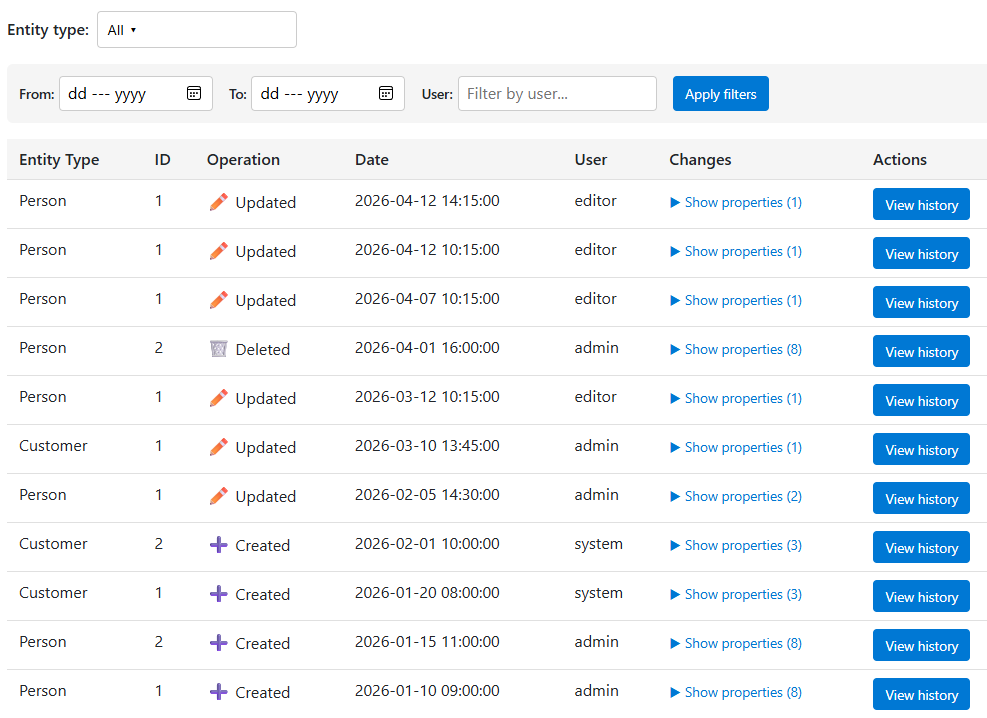Viewport: 987px width, 718px height.
Task: Expand Show properties (8) for 2026-01-10
Action: point(736,693)
